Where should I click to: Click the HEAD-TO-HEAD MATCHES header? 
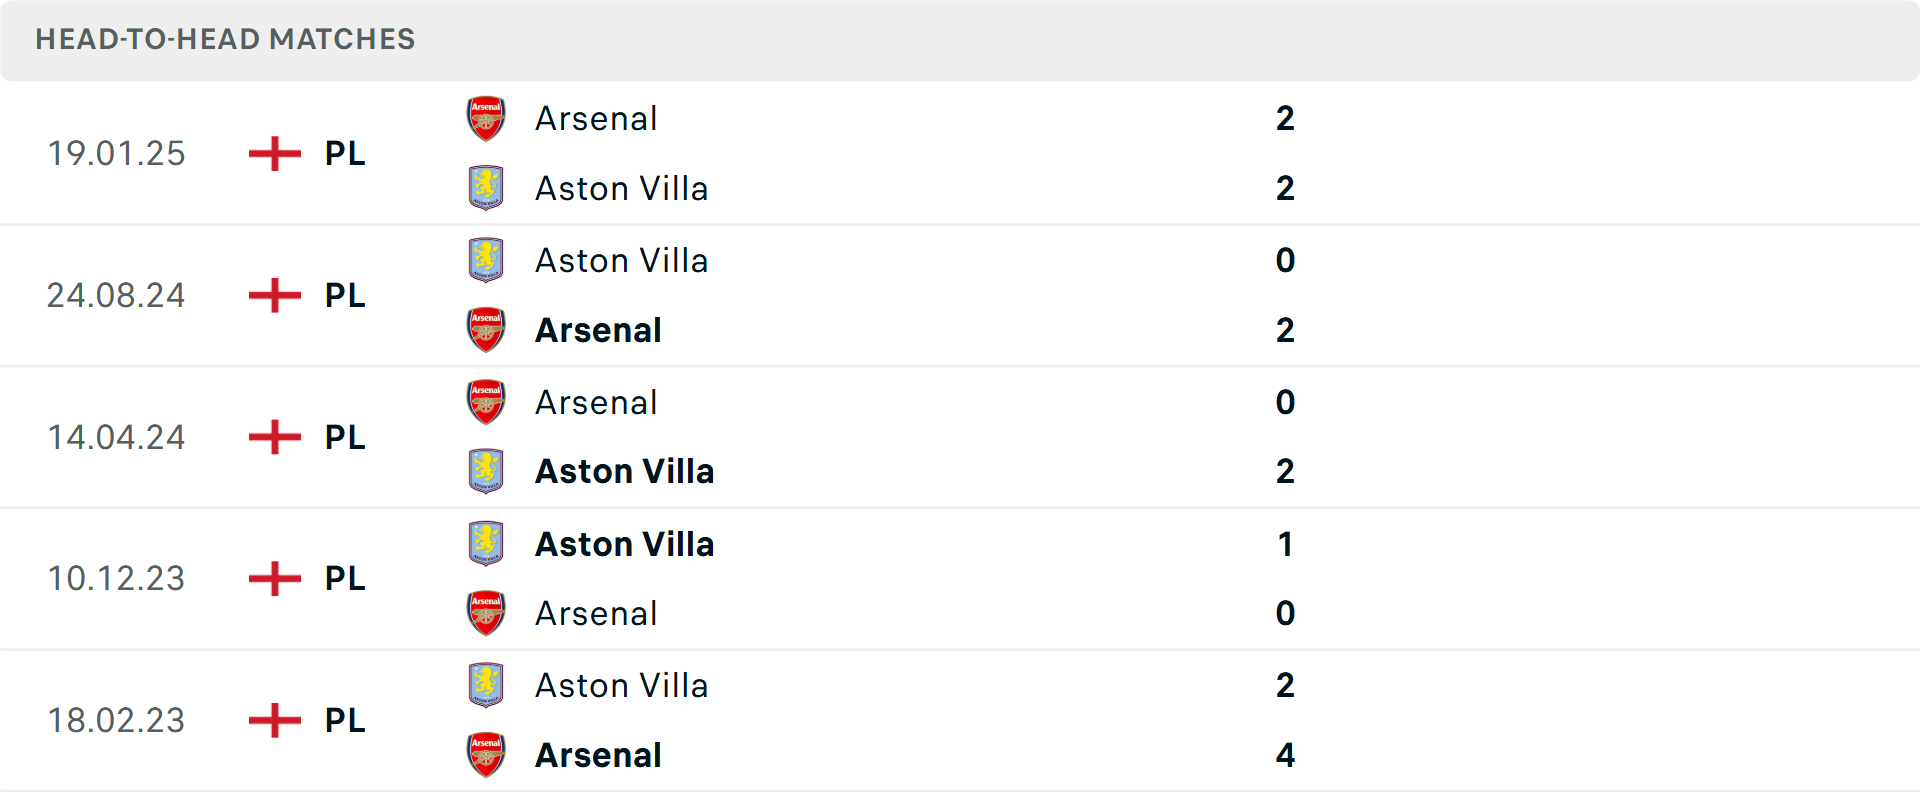[x=224, y=40]
